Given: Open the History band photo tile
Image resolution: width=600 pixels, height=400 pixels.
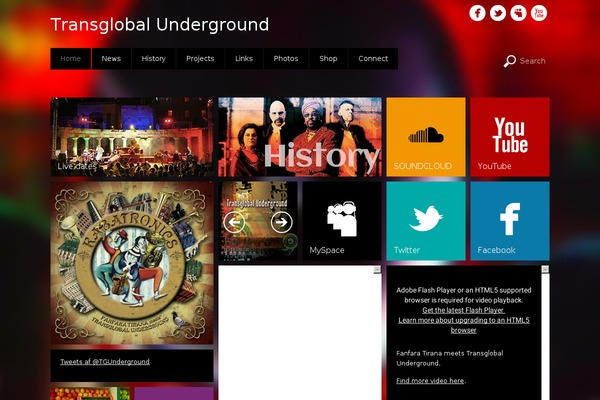Looking at the screenshot, I should click(x=300, y=137).
